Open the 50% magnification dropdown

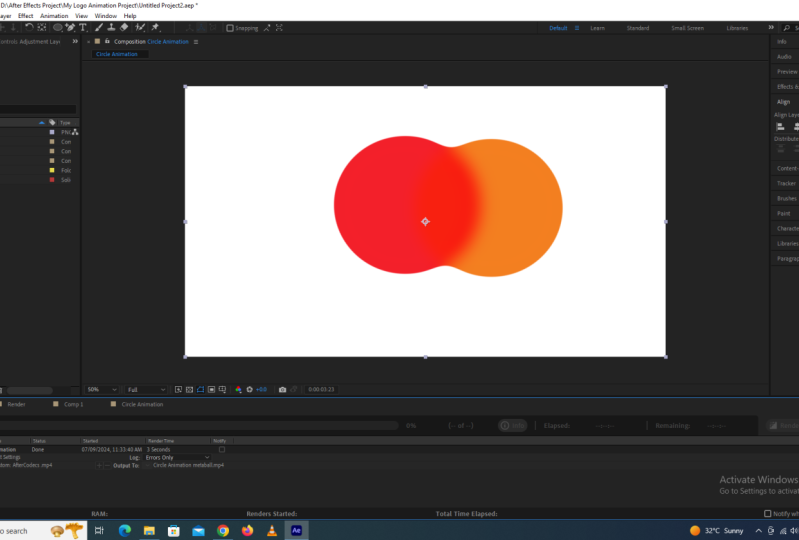[101, 390]
